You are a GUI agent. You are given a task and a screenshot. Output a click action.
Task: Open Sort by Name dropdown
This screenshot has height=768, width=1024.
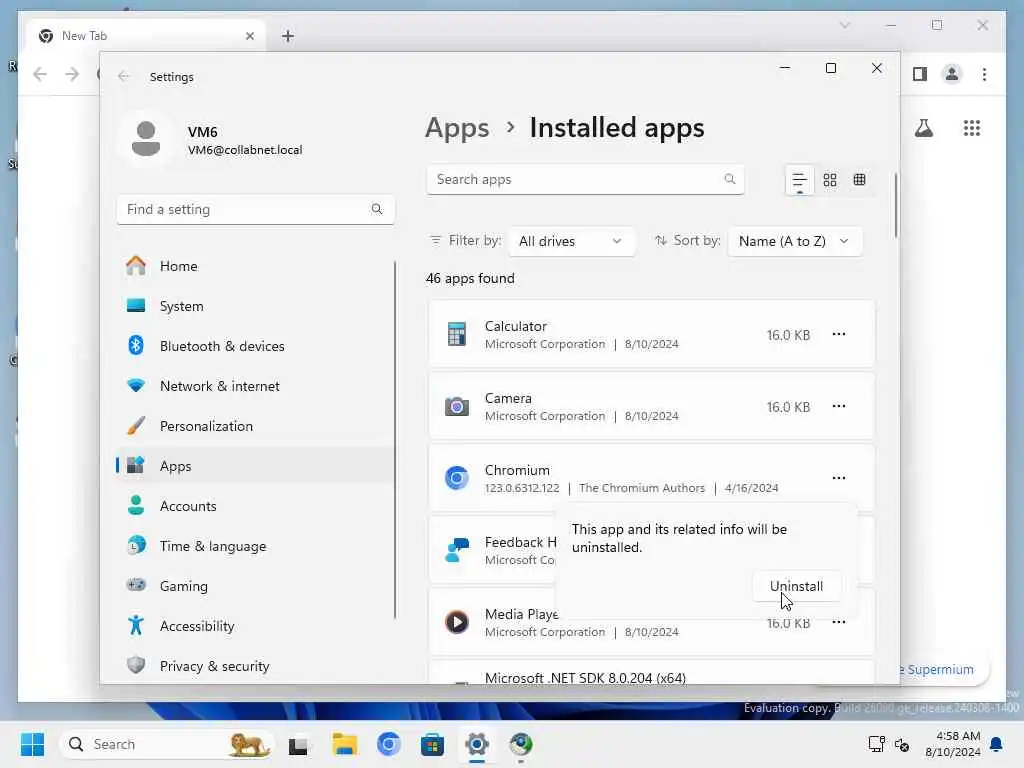coord(794,242)
